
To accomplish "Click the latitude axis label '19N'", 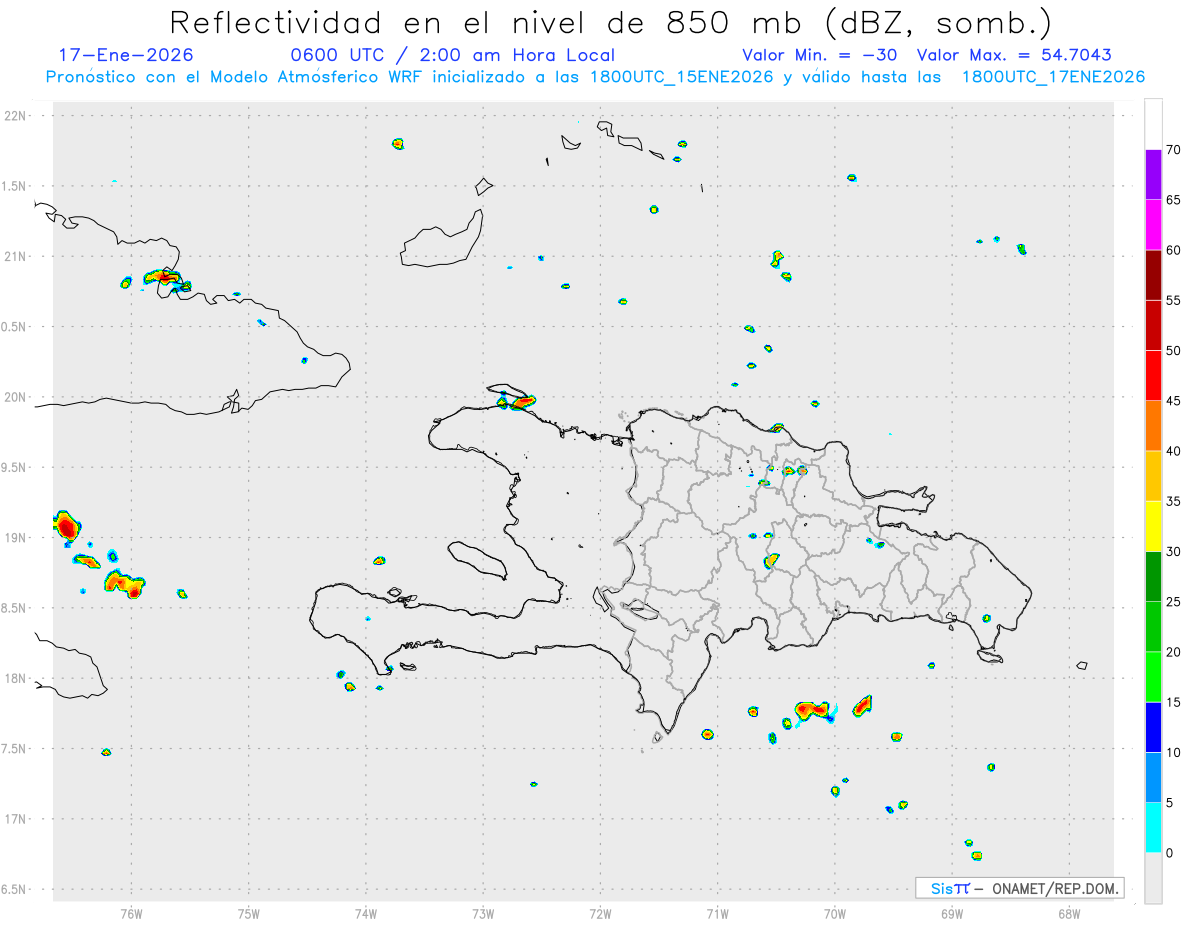I will click(x=17, y=538).
